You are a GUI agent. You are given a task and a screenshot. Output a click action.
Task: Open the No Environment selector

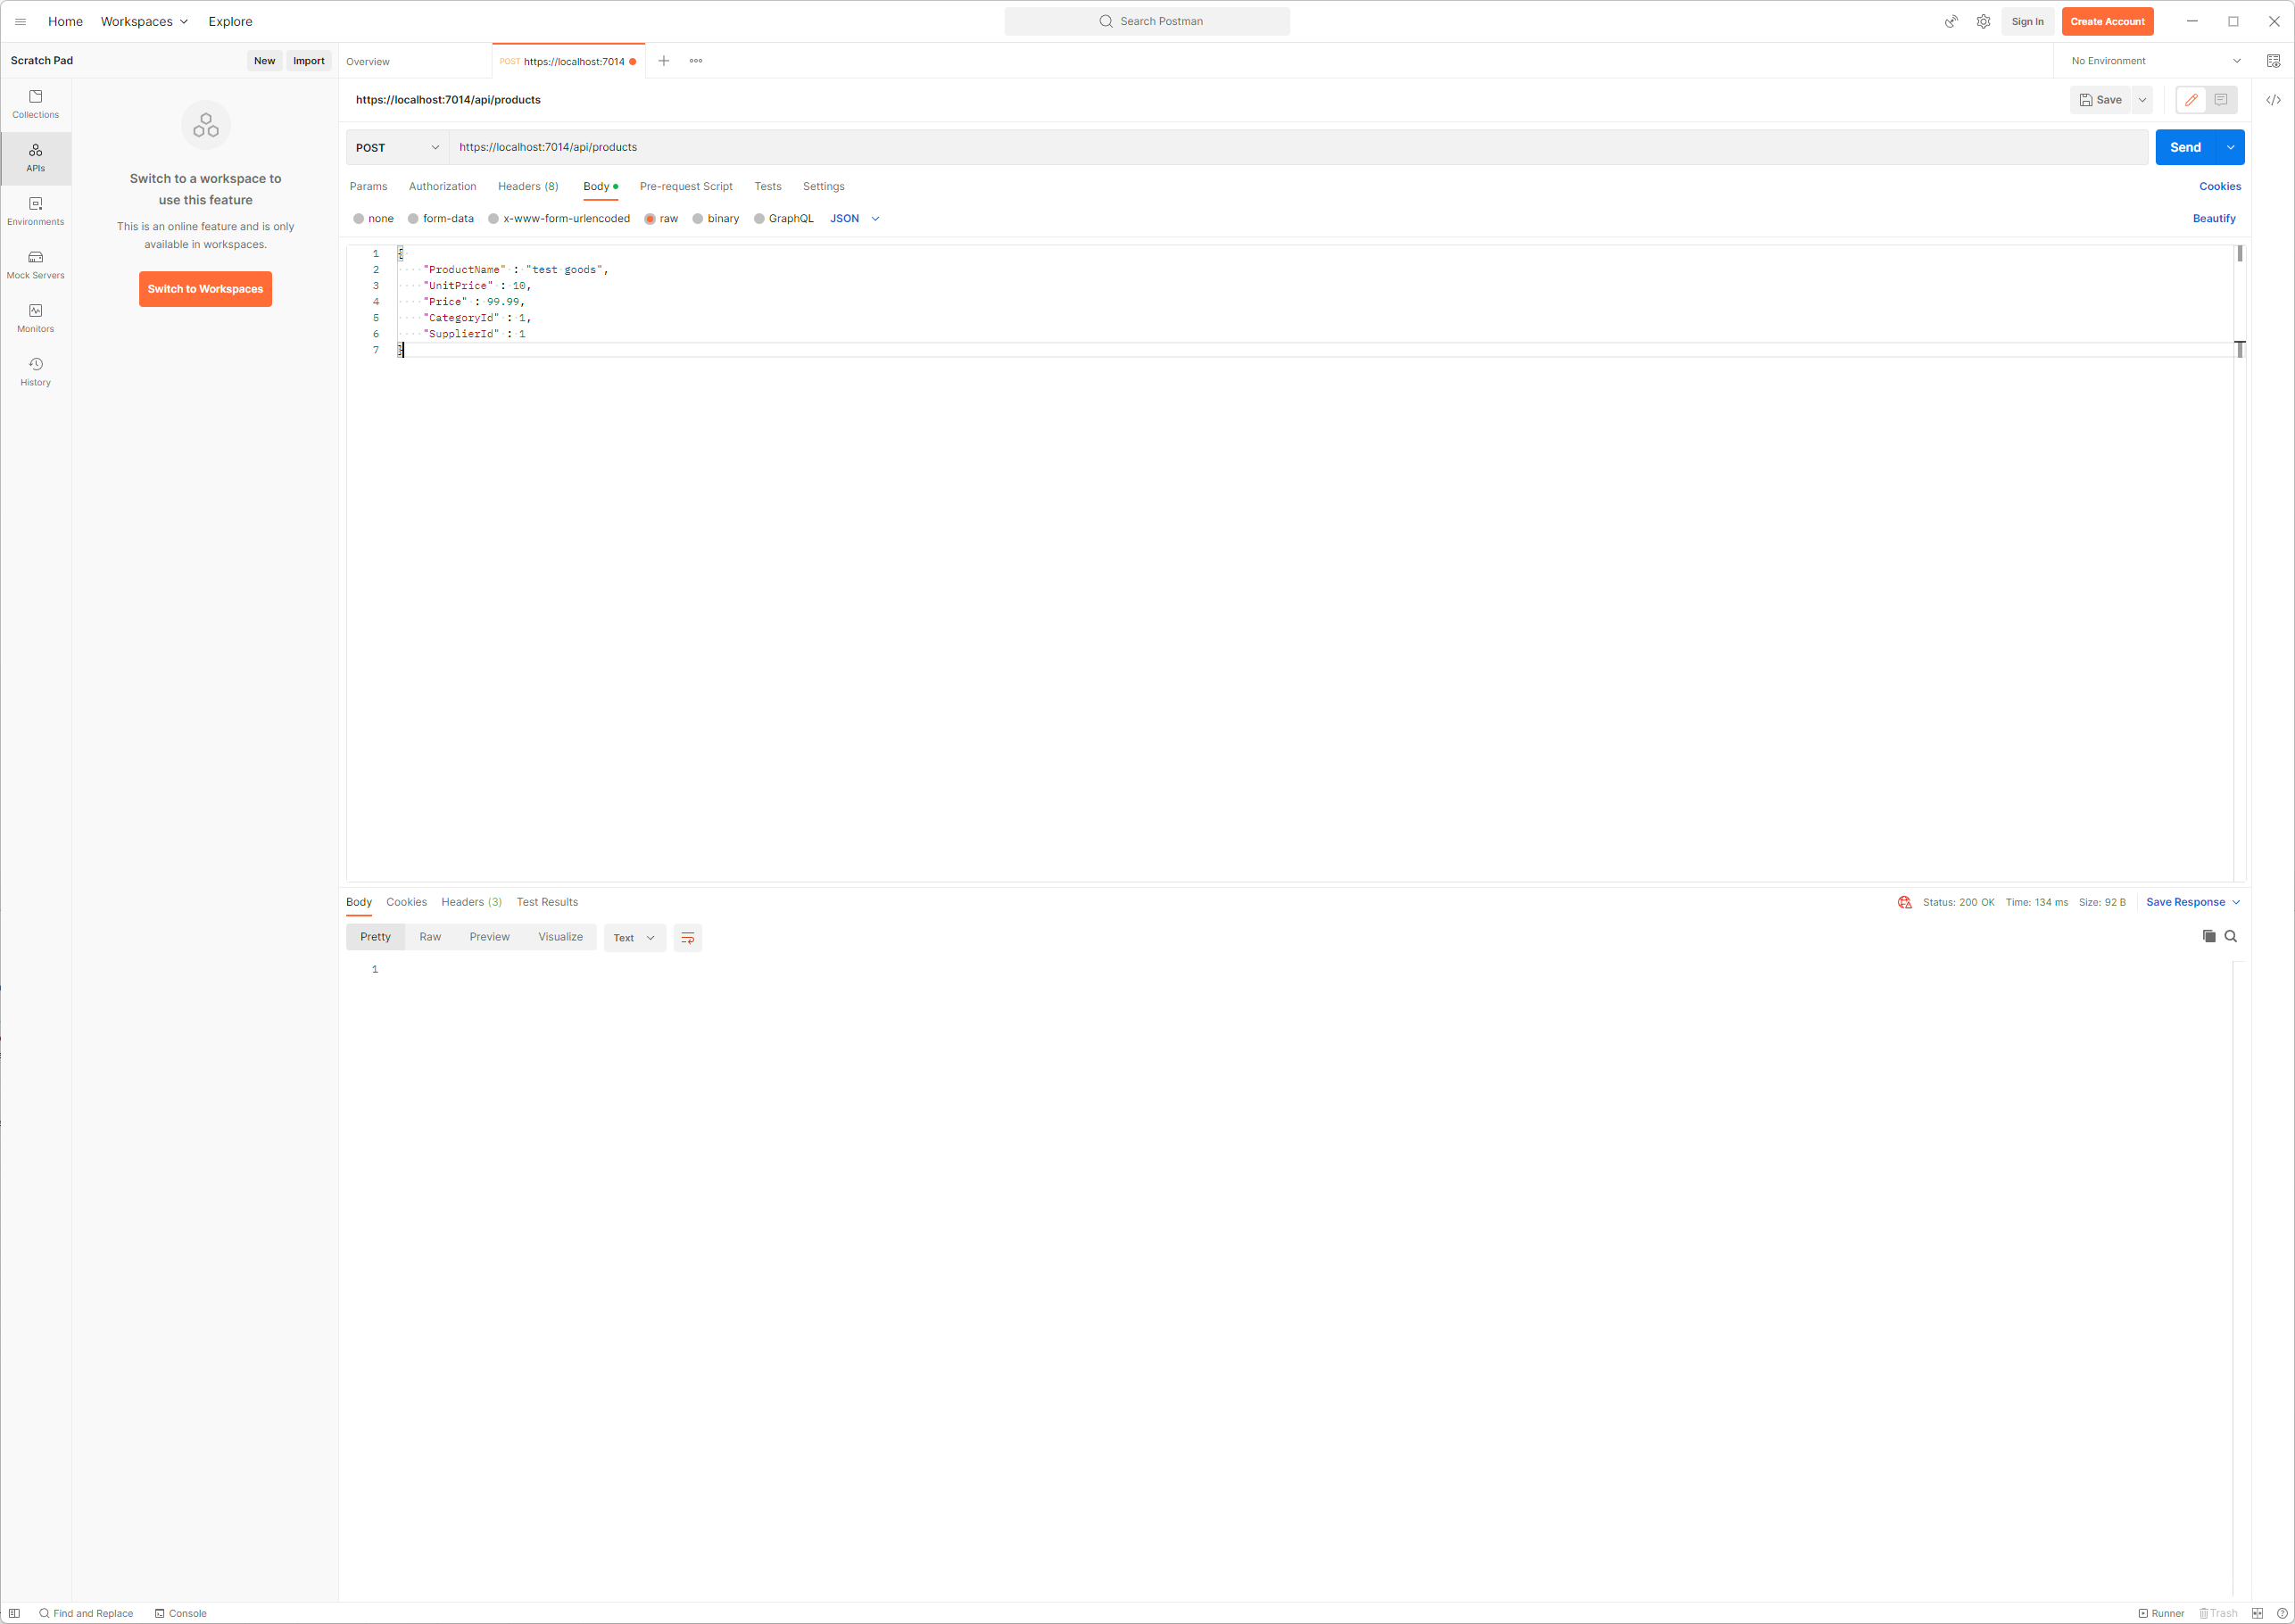(2155, 61)
